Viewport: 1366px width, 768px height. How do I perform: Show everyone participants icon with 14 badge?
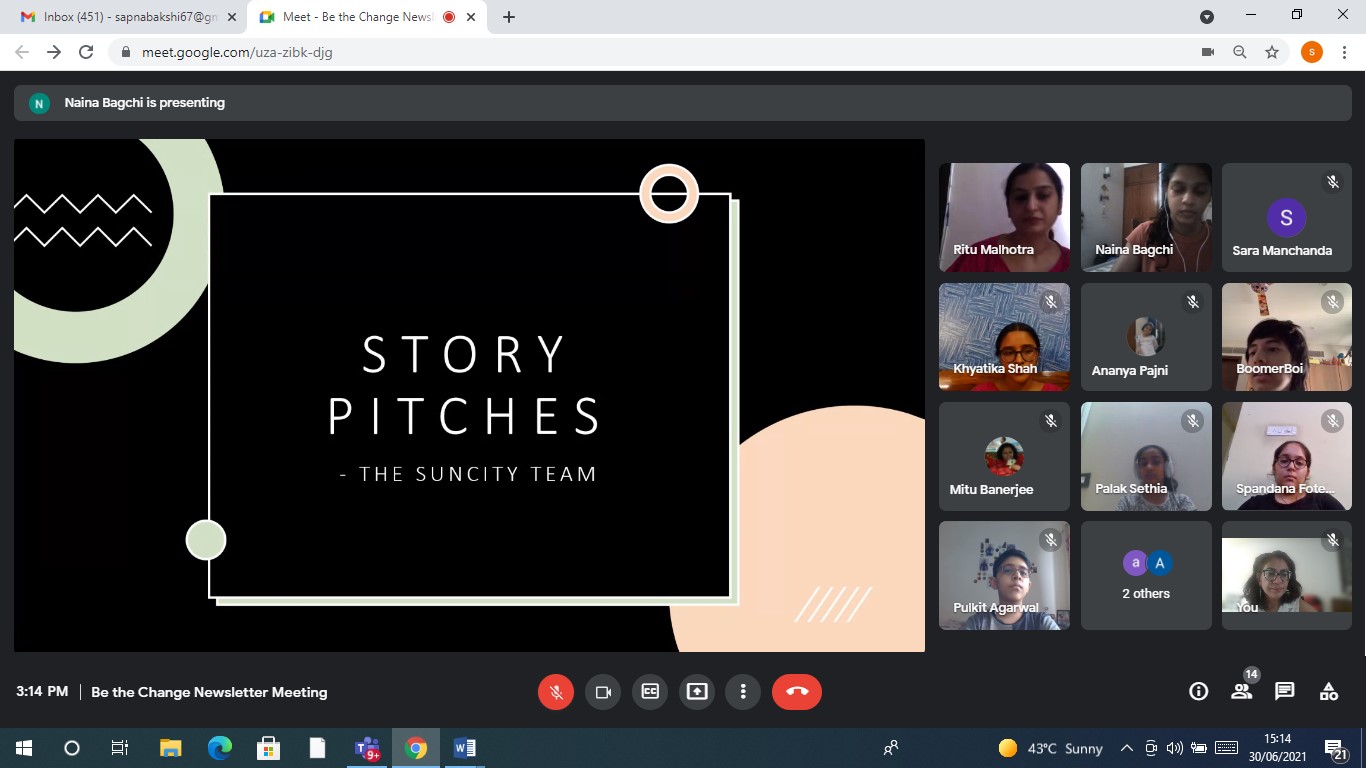(1242, 690)
